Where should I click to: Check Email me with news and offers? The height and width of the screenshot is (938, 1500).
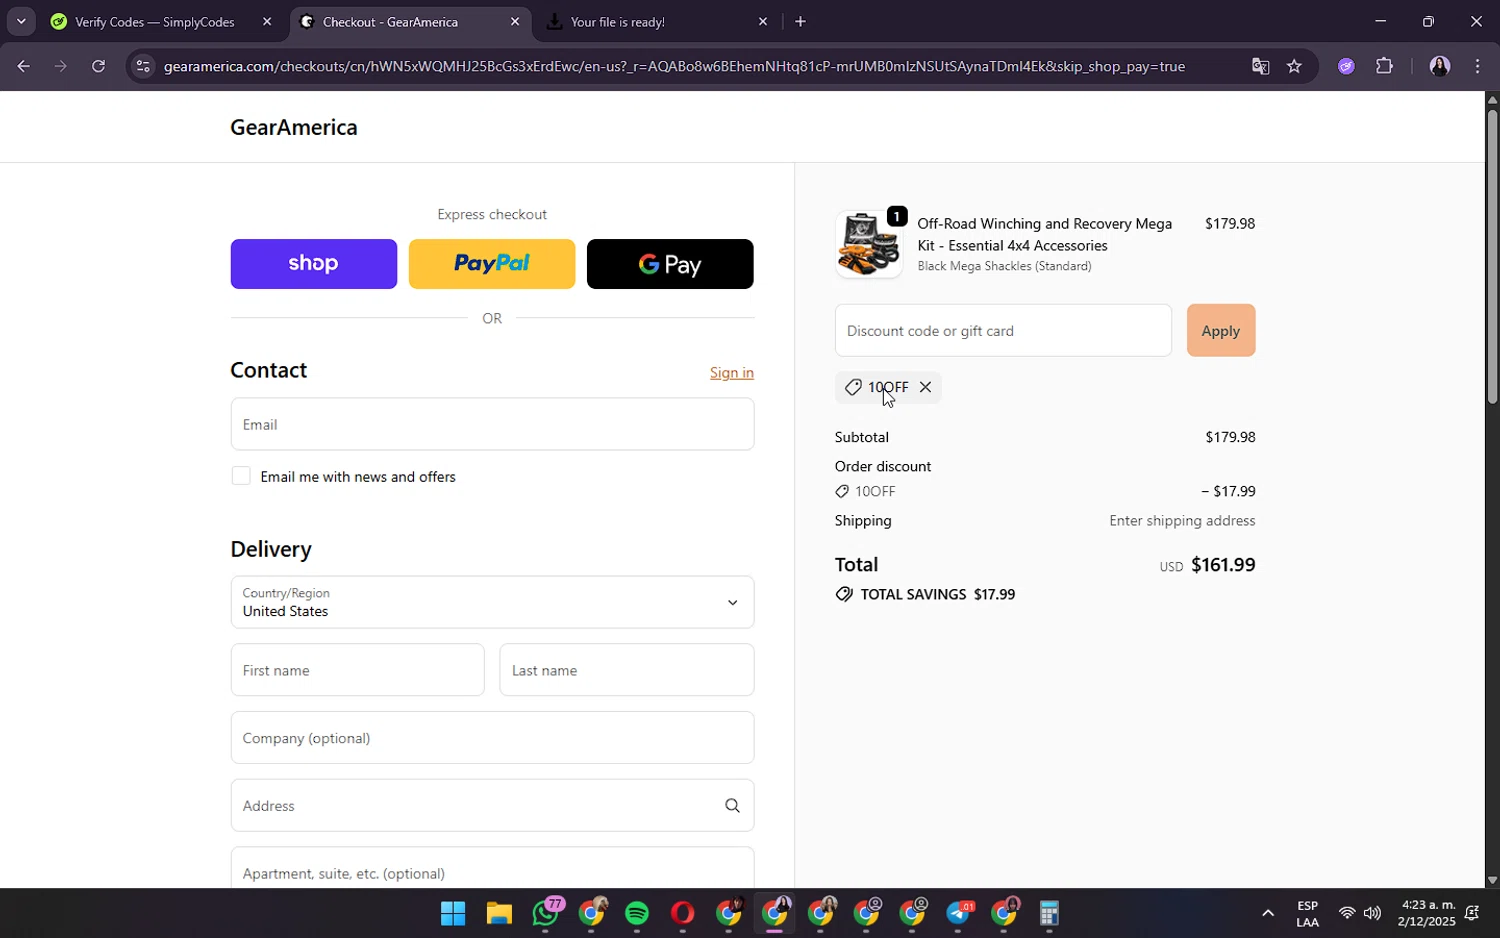[240, 476]
